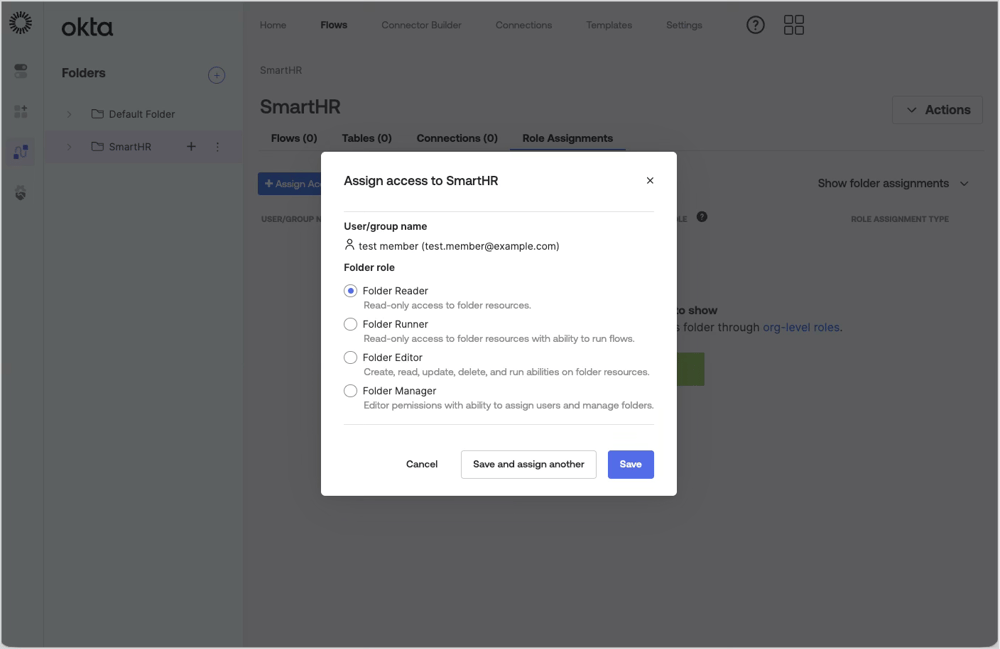Open Templates in top navigation
1000x649 pixels.
pos(609,25)
